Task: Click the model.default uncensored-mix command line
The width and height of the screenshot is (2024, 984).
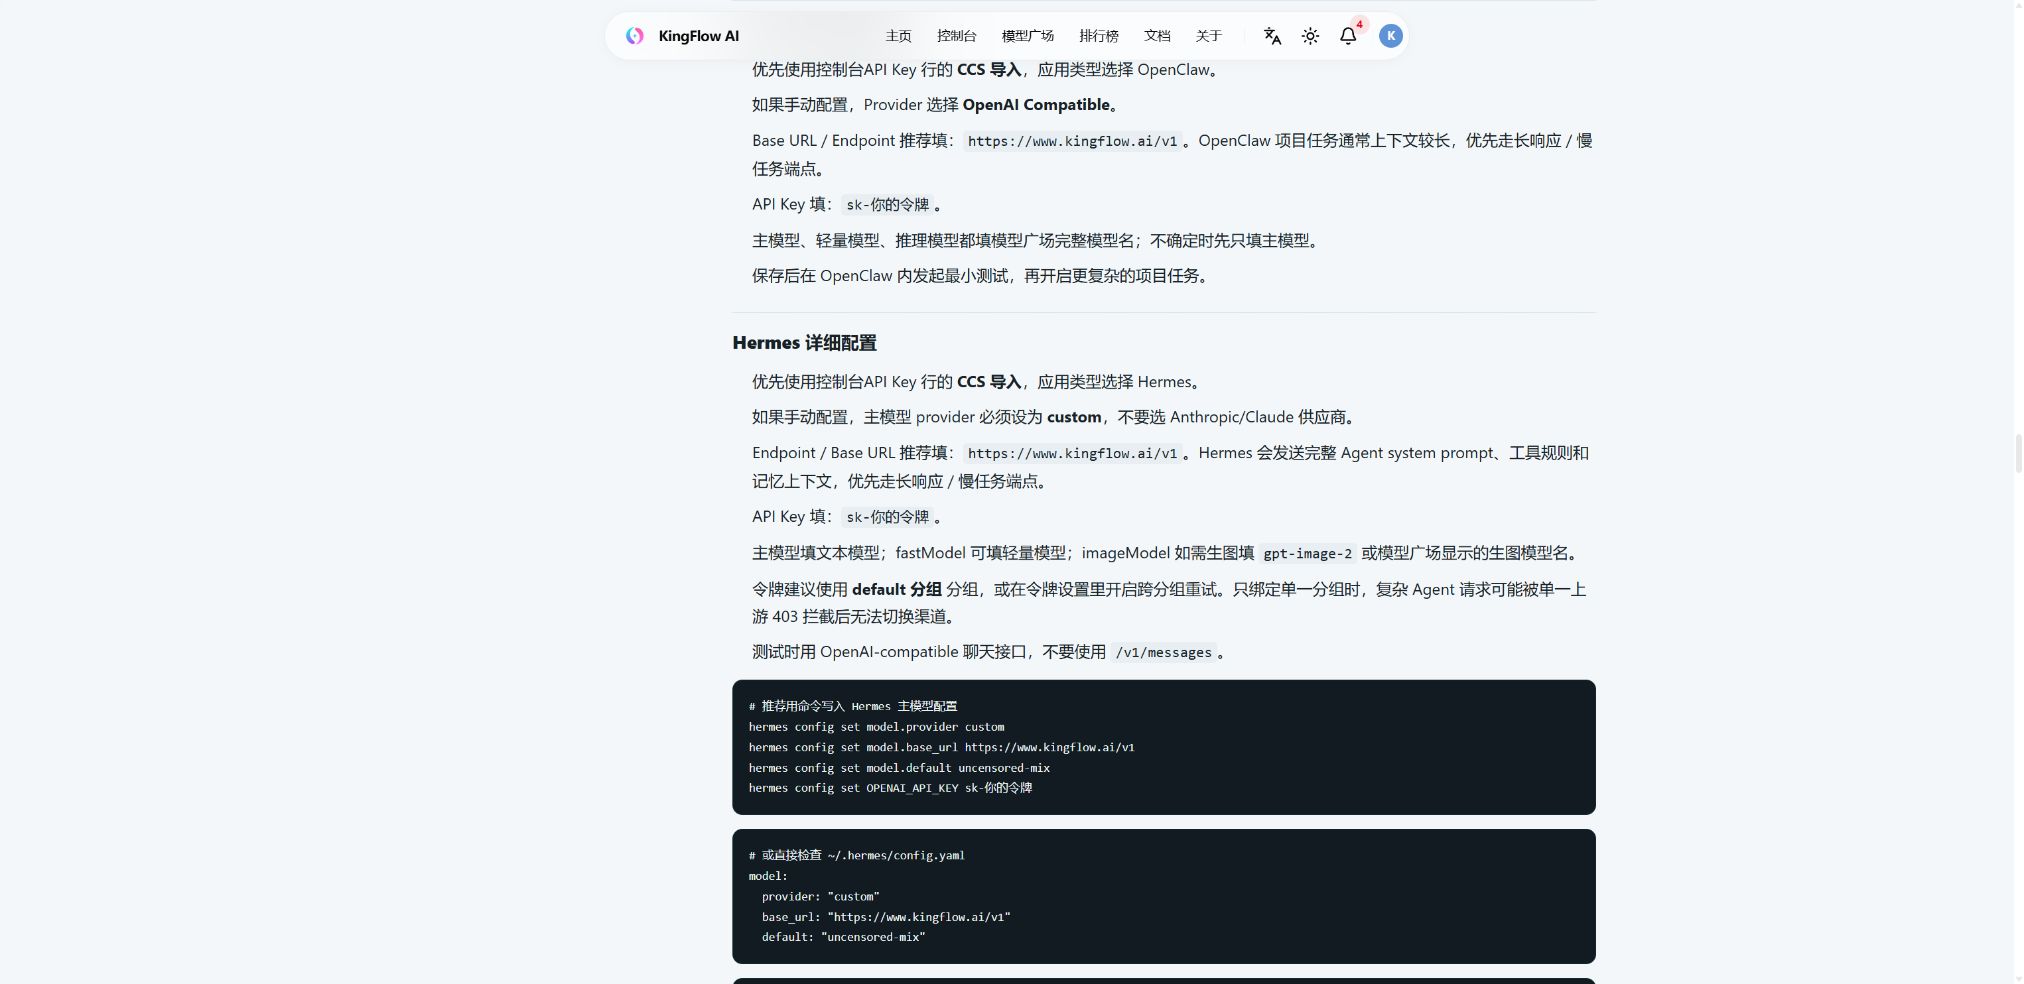Action: [x=899, y=768]
